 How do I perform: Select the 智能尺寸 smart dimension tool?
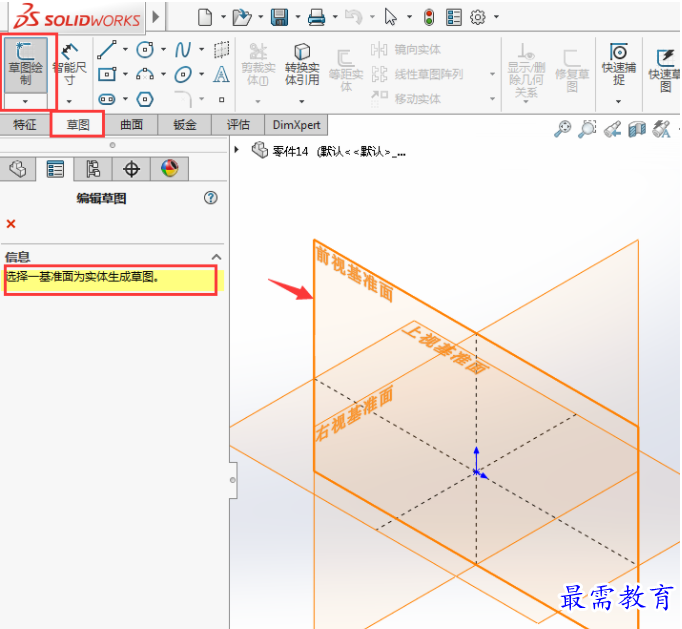(x=69, y=64)
